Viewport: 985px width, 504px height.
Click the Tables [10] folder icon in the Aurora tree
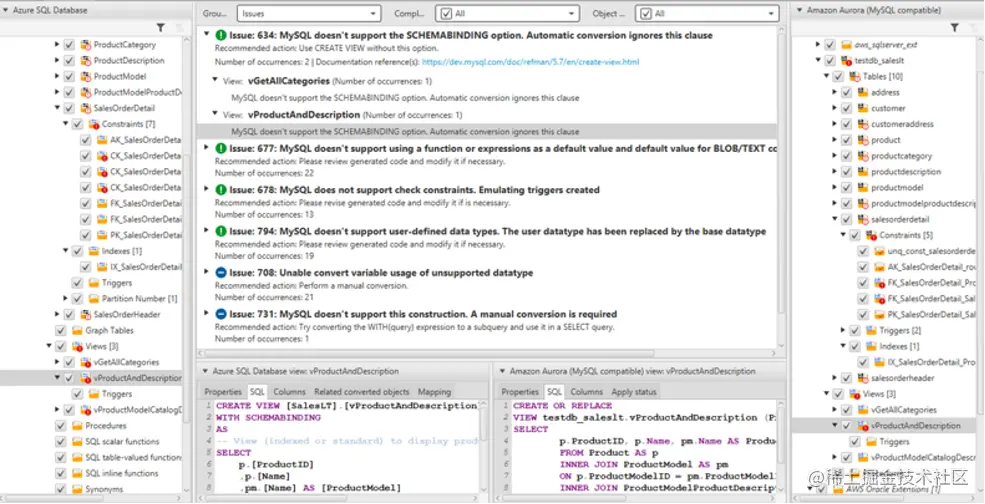[855, 77]
